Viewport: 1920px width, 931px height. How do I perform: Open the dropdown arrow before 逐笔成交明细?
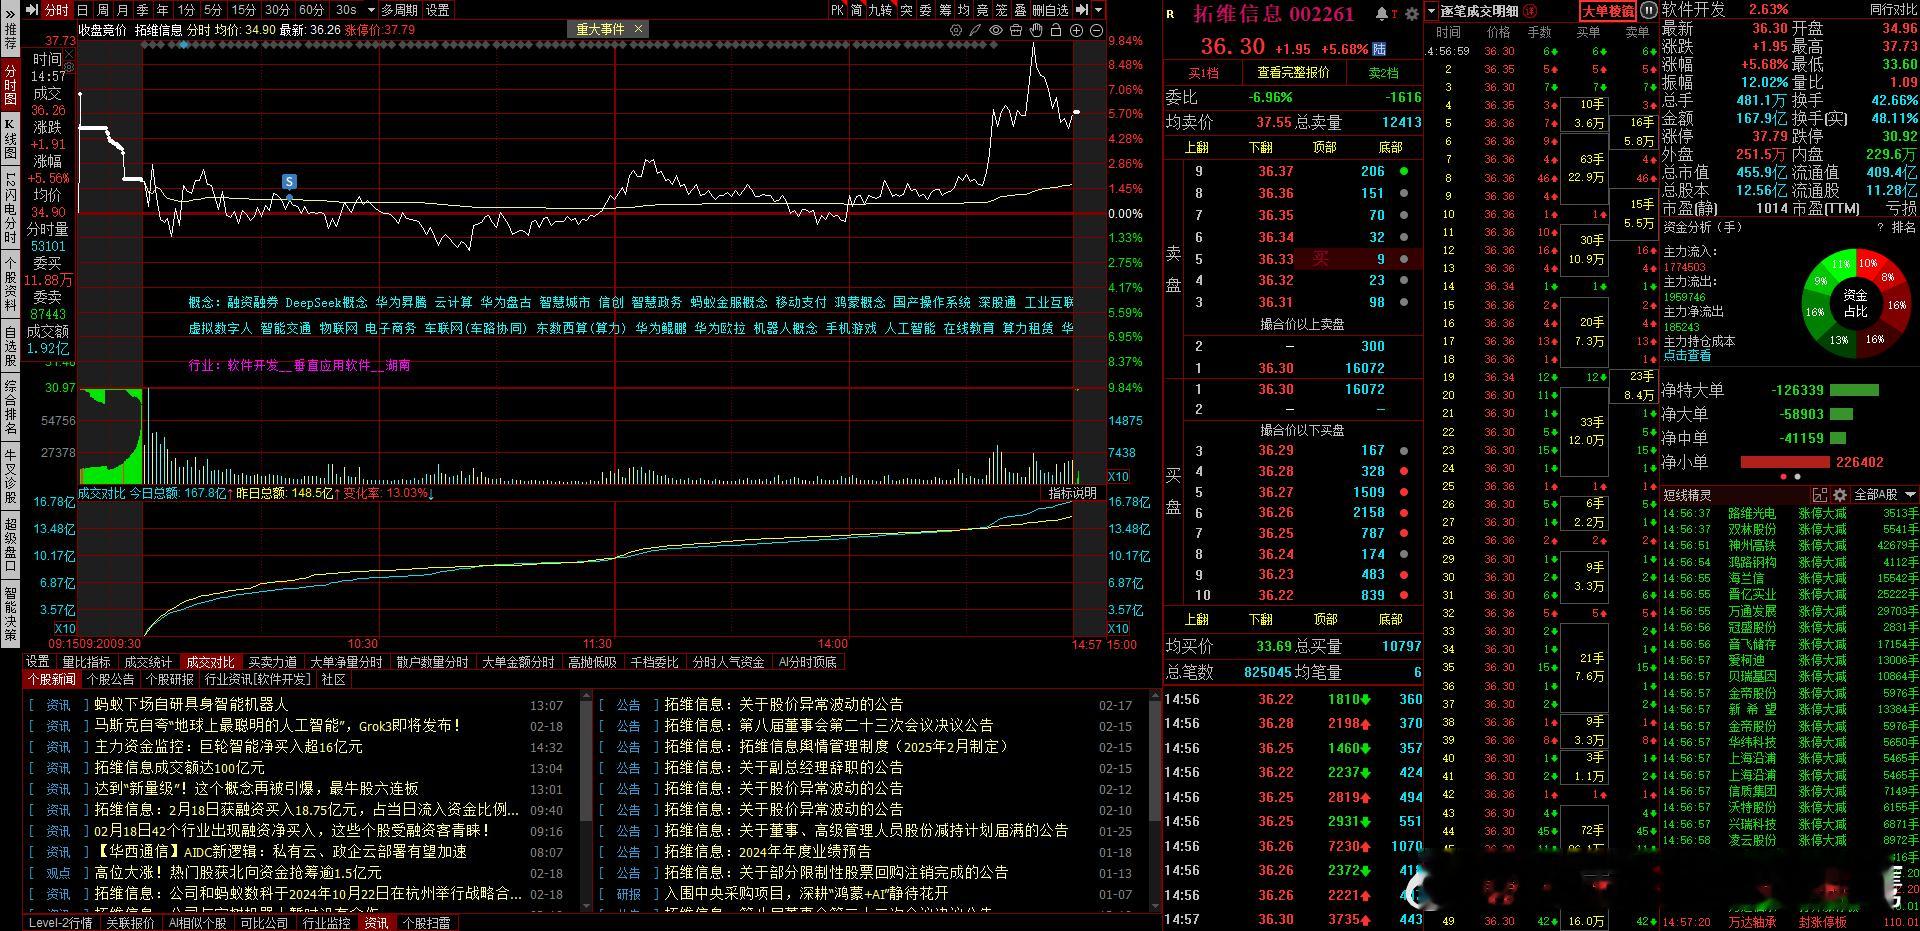tap(1432, 11)
